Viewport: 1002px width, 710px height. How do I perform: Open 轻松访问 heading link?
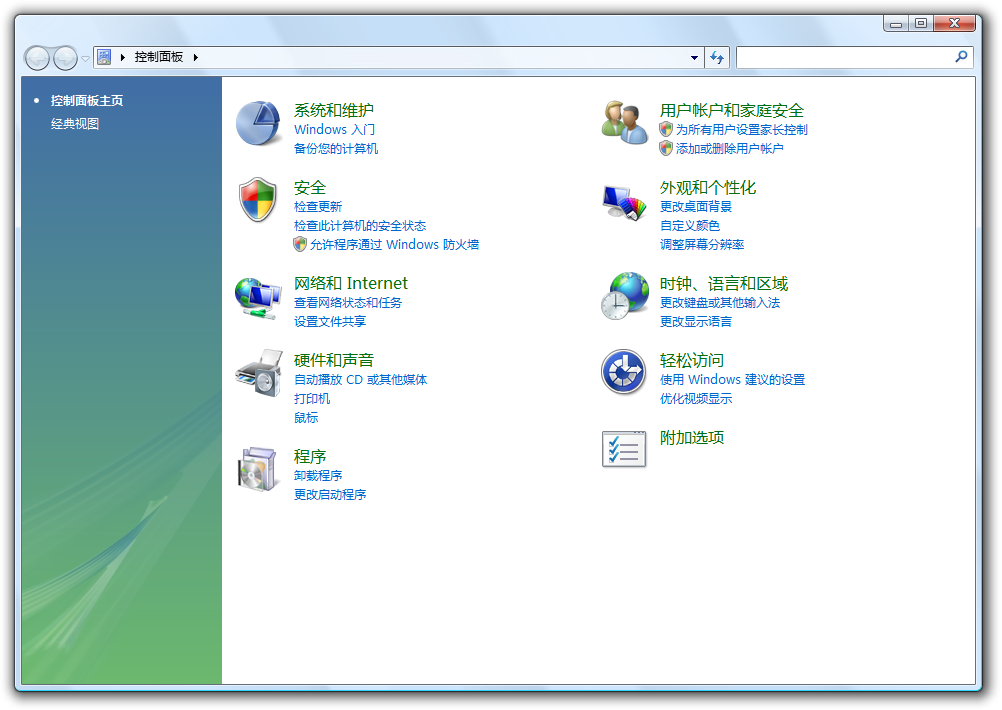click(x=692, y=360)
